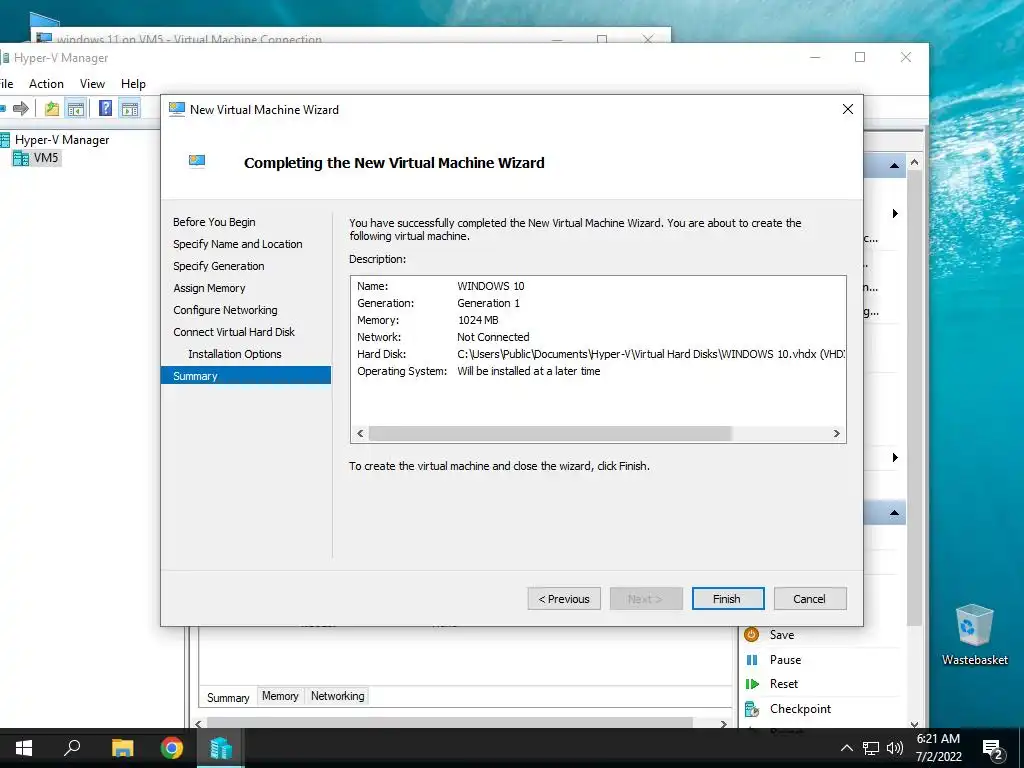Click the Checkpoint icon in Actions pane
This screenshot has height=768, width=1024.
pyautogui.click(x=752, y=709)
